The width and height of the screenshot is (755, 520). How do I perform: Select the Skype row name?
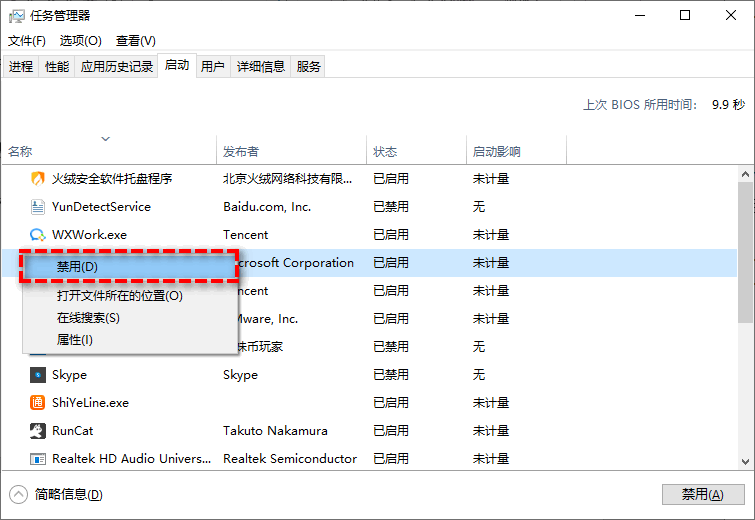[x=69, y=375]
